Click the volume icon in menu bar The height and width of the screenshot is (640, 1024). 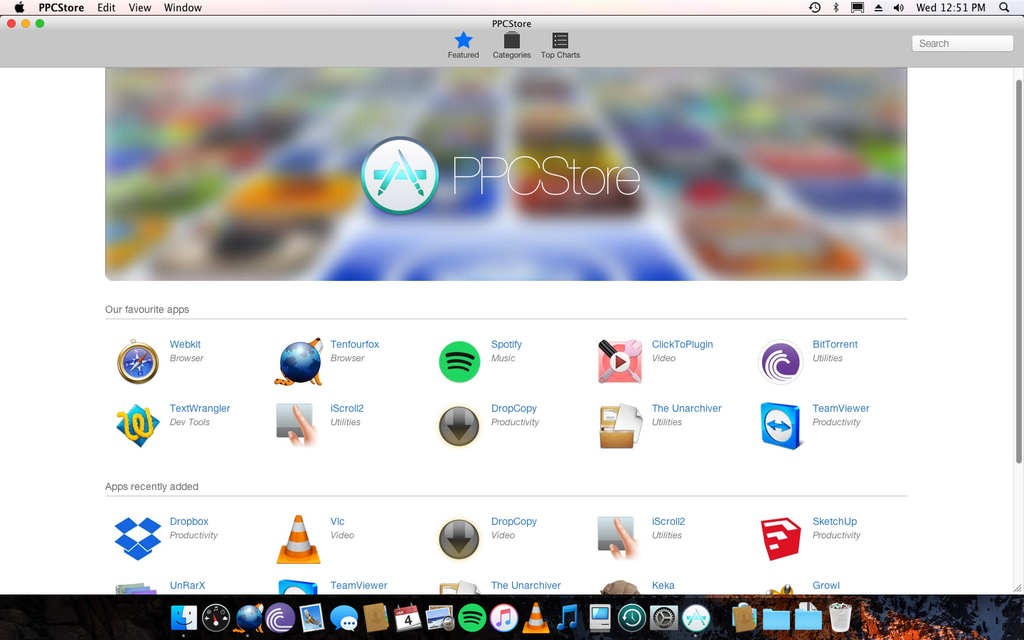click(x=899, y=8)
